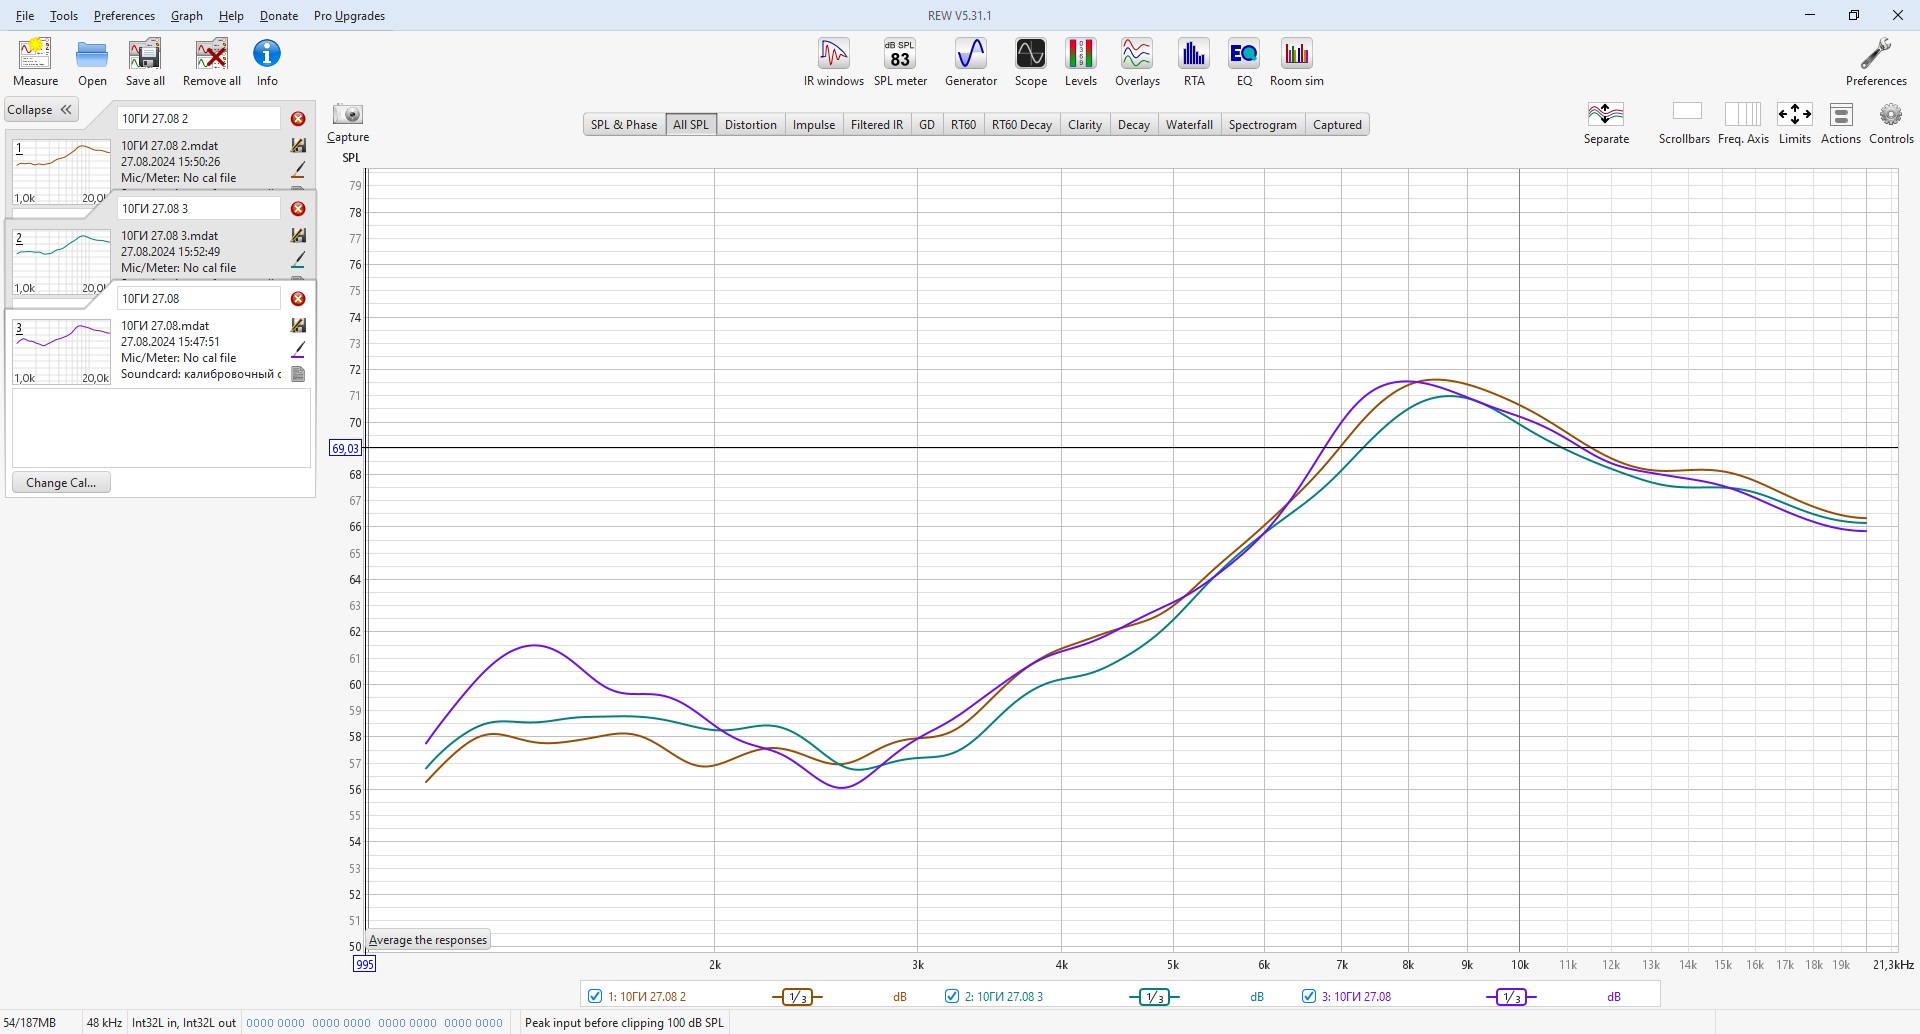Switch to the Distortion tab
This screenshot has width=1920, height=1034.
coord(751,125)
